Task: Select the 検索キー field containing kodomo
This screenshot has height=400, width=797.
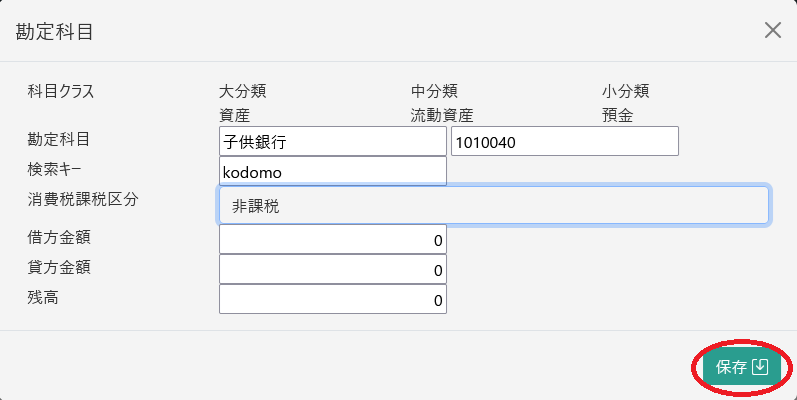Action: pos(332,171)
